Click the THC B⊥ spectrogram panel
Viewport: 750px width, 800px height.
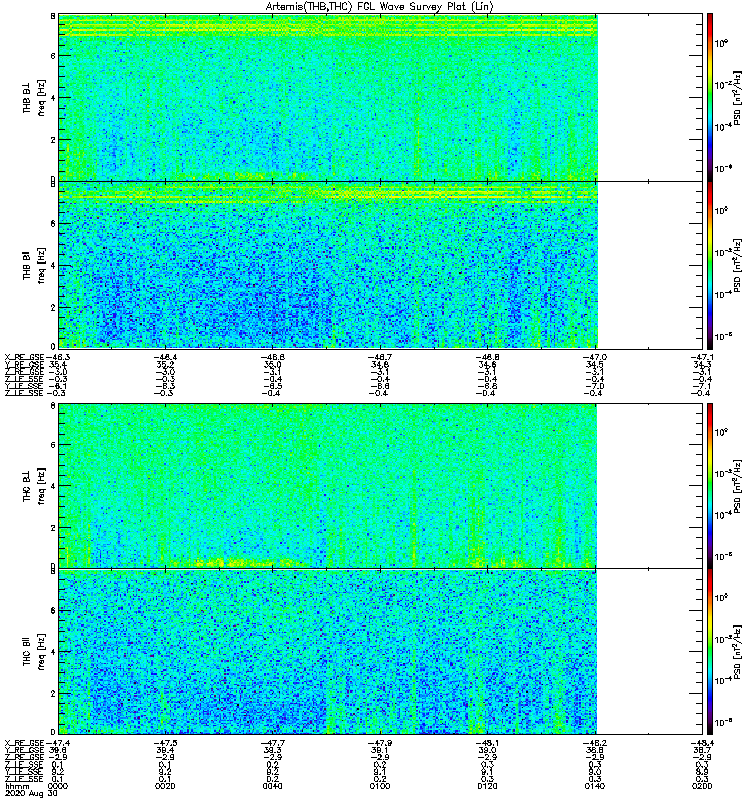point(381,485)
